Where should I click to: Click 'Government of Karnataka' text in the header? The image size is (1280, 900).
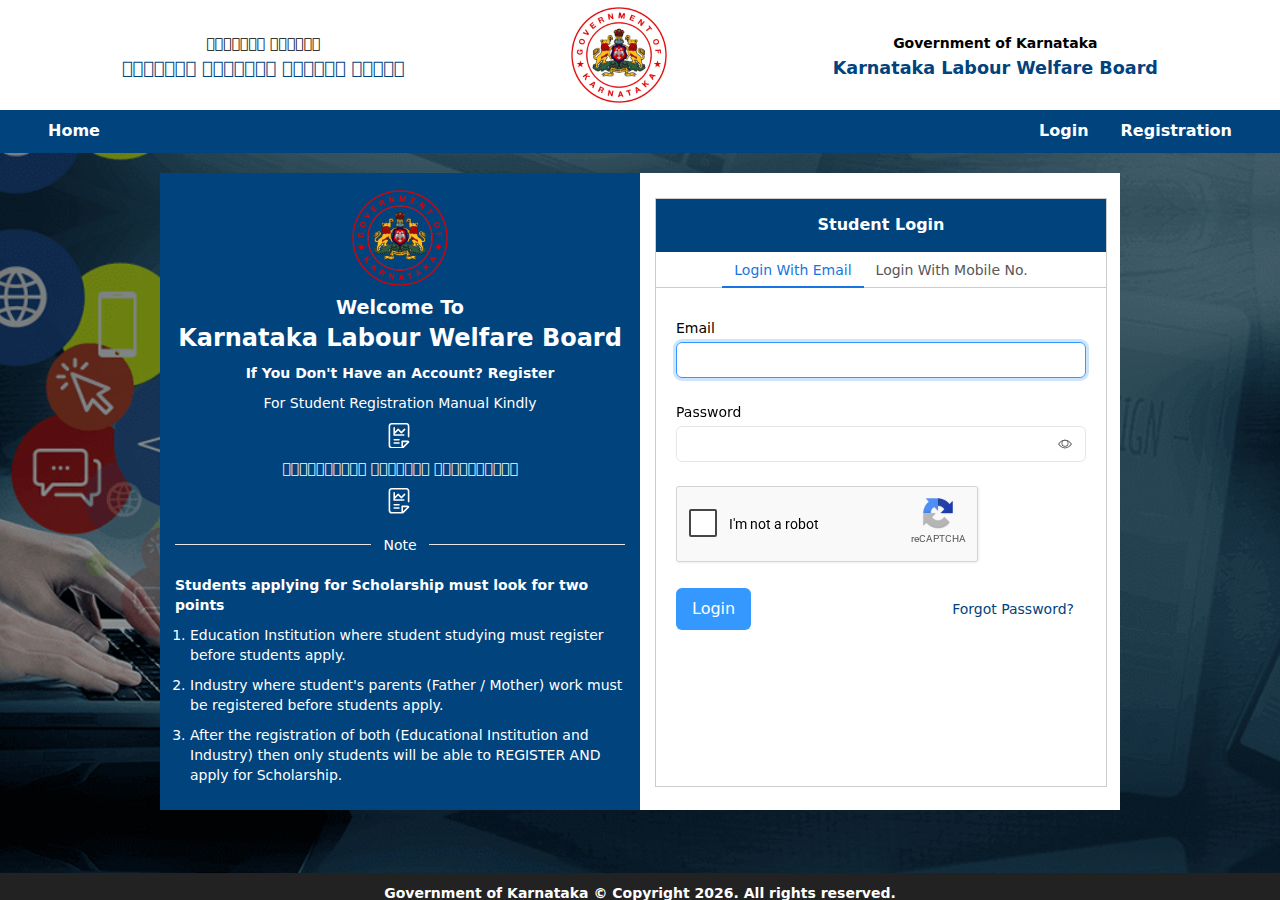(x=995, y=43)
